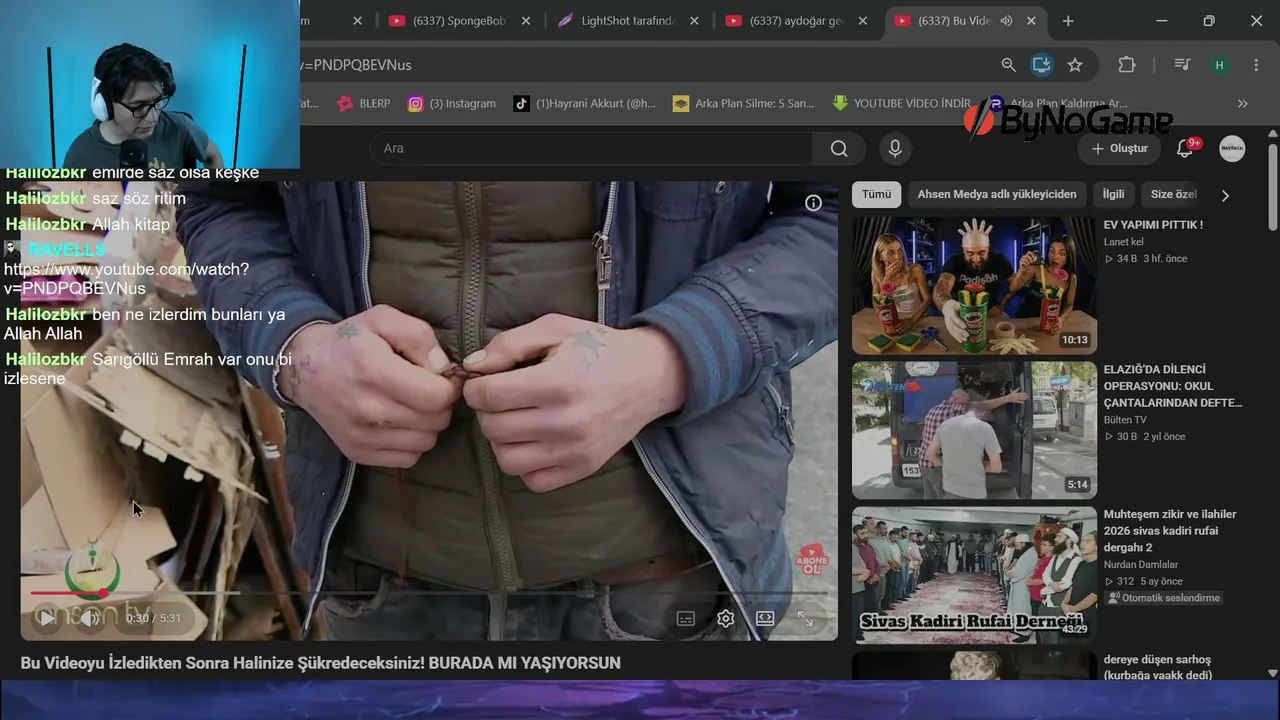Click the YouTube page vertical scrollbar
Image resolution: width=1280 pixels, height=720 pixels.
tap(1272, 188)
